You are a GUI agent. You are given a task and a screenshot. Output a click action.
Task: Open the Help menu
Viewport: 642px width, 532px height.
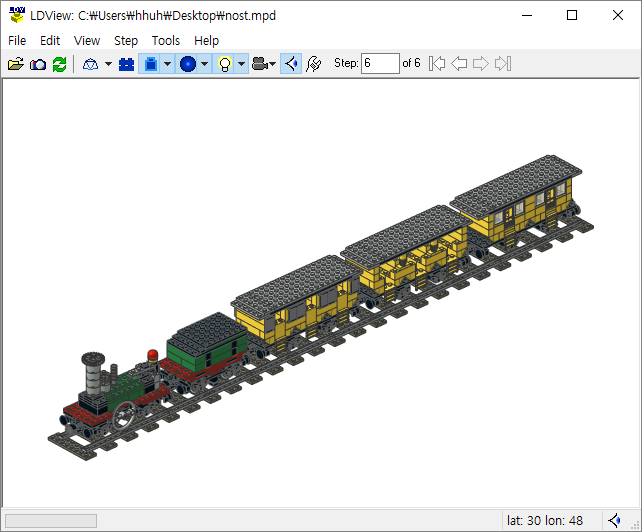tap(206, 41)
